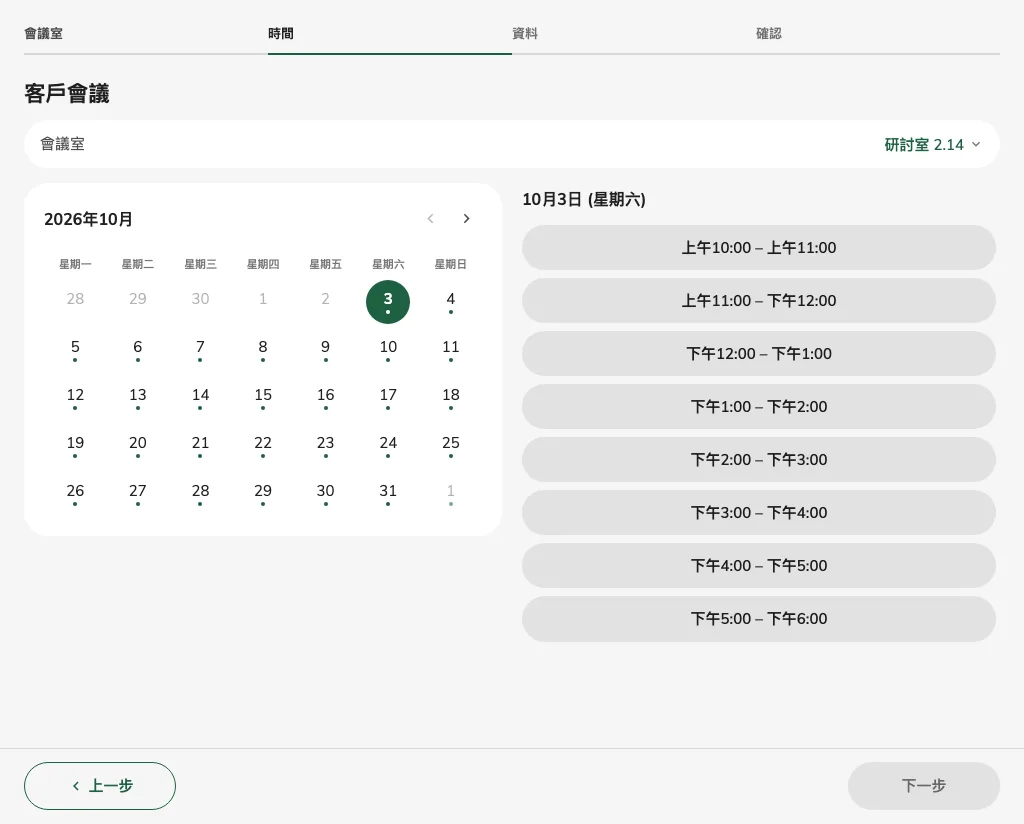This screenshot has height=824, width=1024.
Task: Choose October 25 on the calendar
Action: coord(451,446)
